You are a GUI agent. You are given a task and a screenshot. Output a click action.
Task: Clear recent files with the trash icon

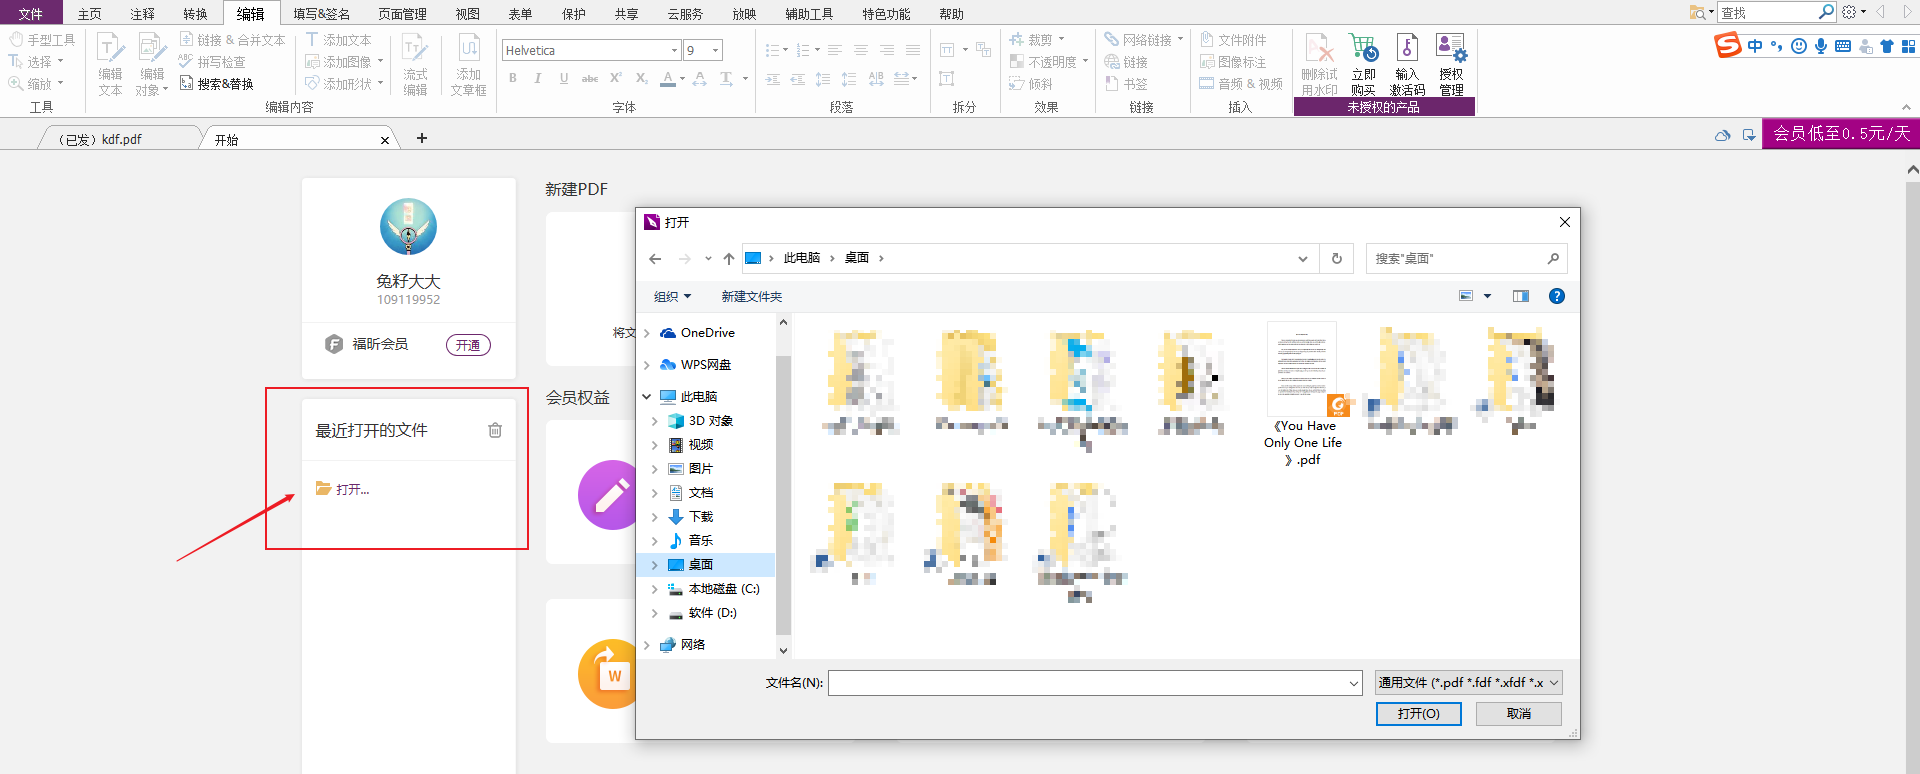(495, 430)
